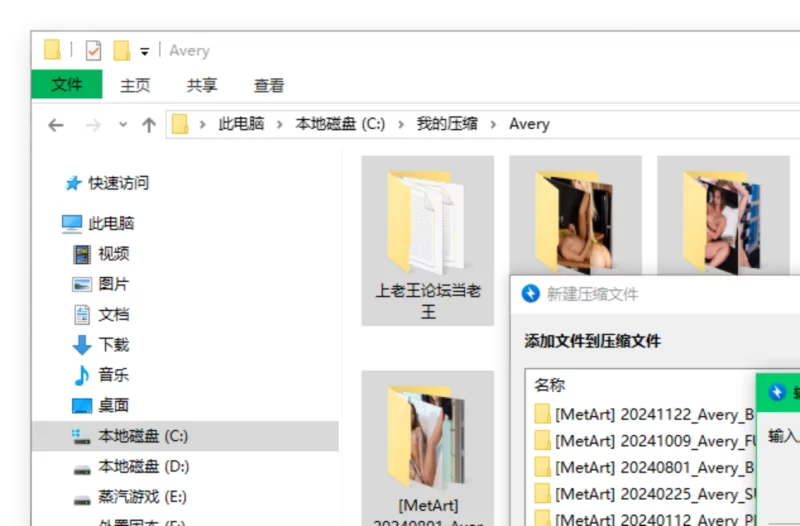Click folder icon in address bar
Viewport: 800px width, 526px height.
[x=180, y=124]
